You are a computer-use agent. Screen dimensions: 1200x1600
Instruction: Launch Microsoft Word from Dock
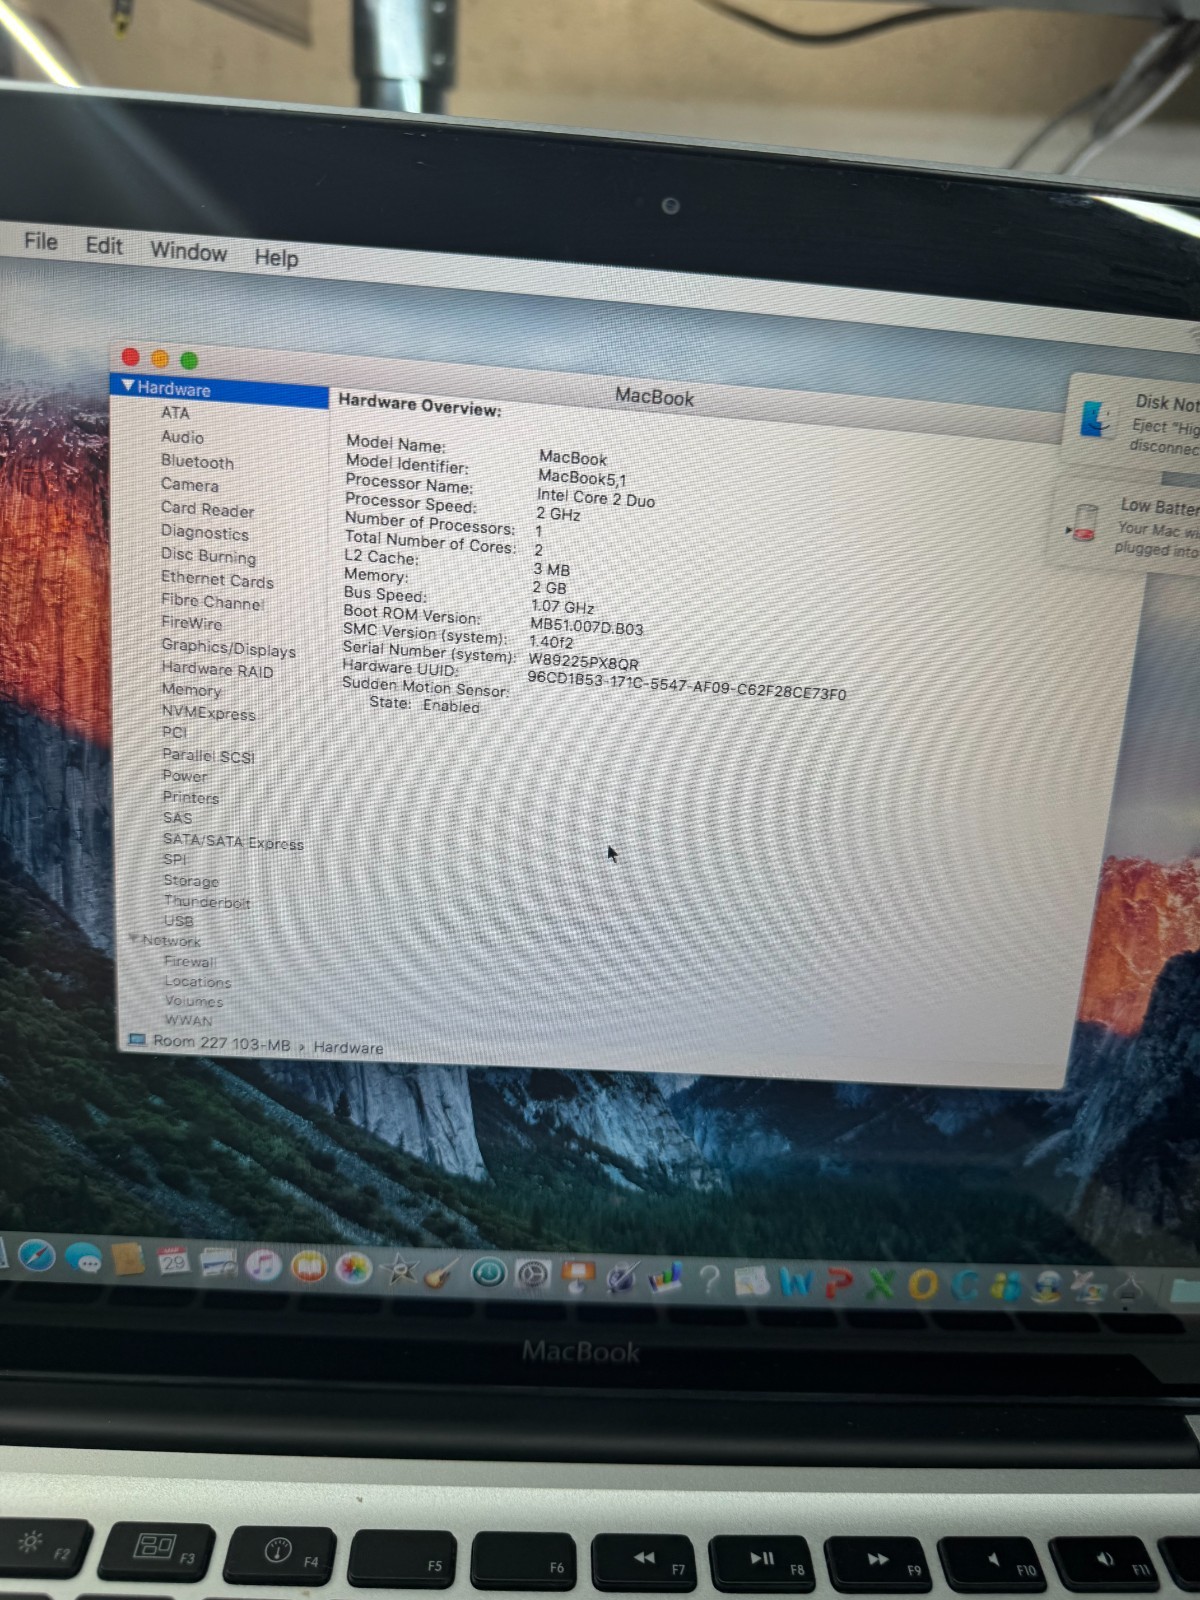pyautogui.click(x=796, y=1283)
